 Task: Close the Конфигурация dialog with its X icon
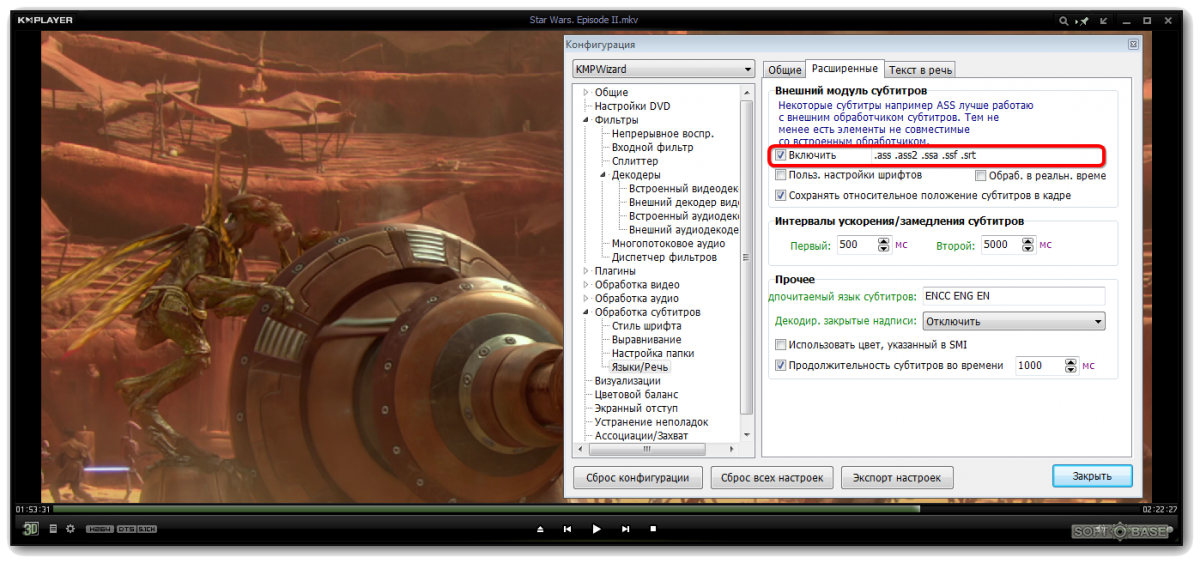coord(1133,45)
